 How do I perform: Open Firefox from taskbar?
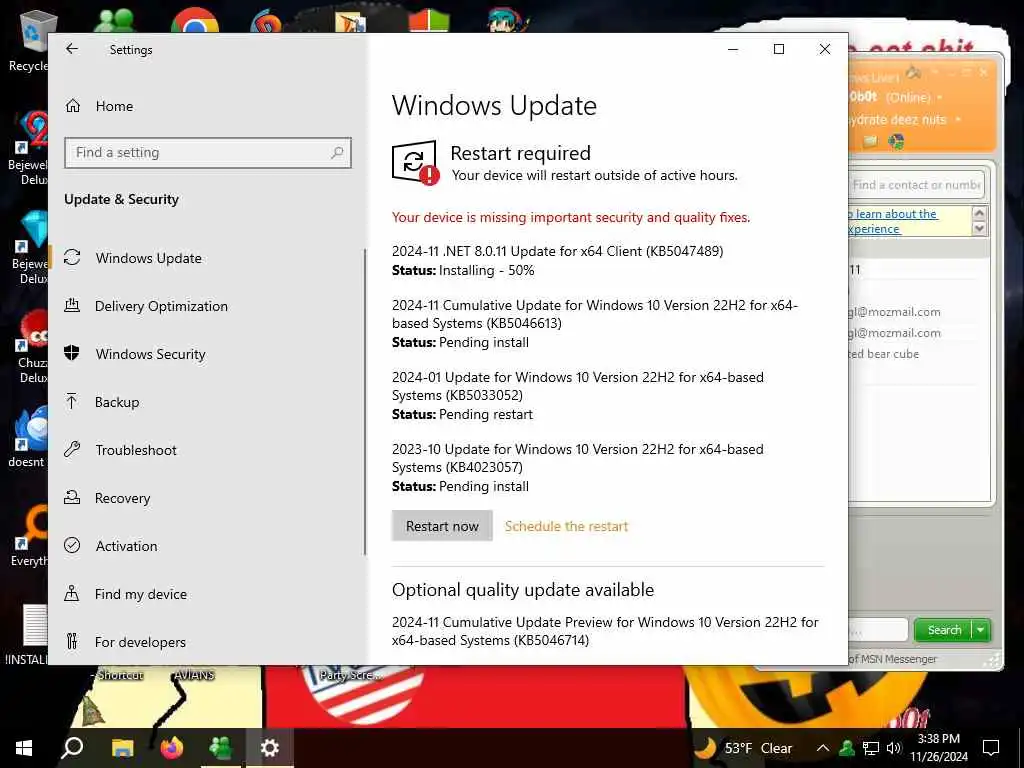[x=171, y=748]
